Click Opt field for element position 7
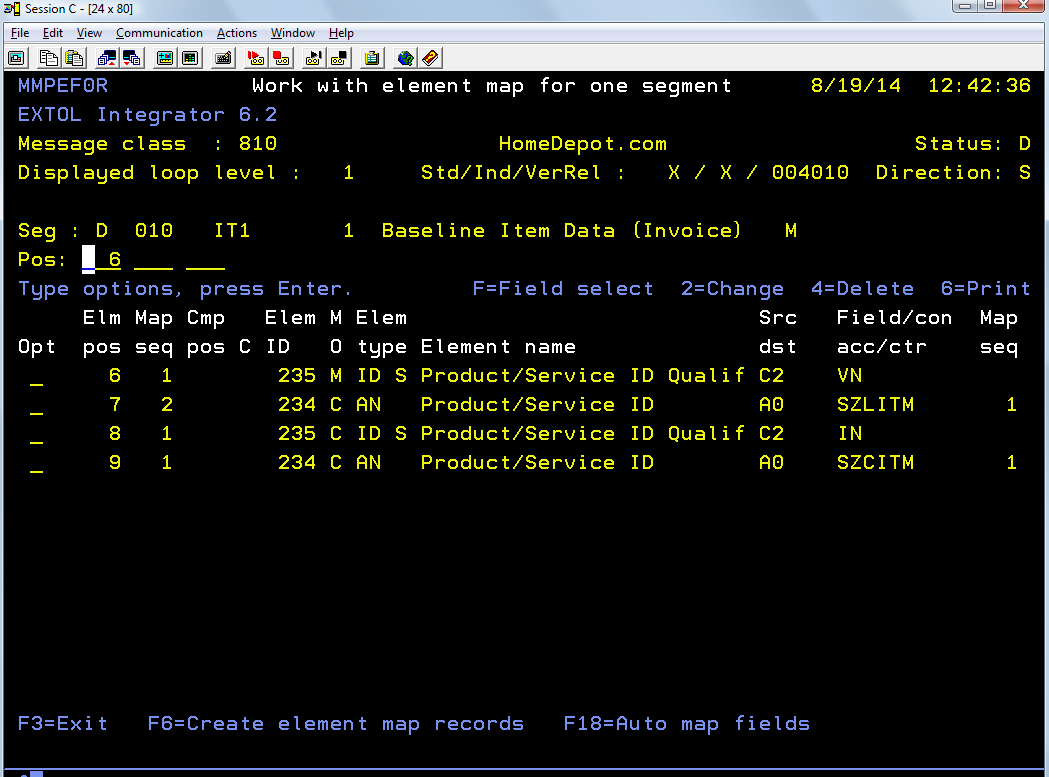This screenshot has height=777, width=1049. [x=36, y=405]
